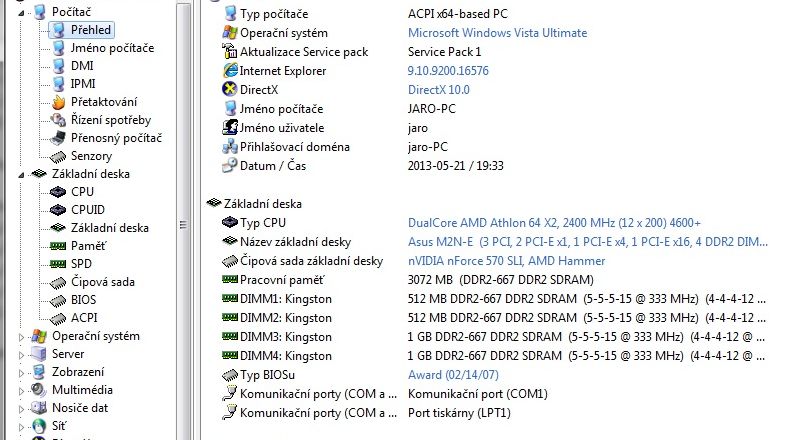Open Jméno počítače tree entry
Screen dimensions: 798x440
[x=112, y=48]
